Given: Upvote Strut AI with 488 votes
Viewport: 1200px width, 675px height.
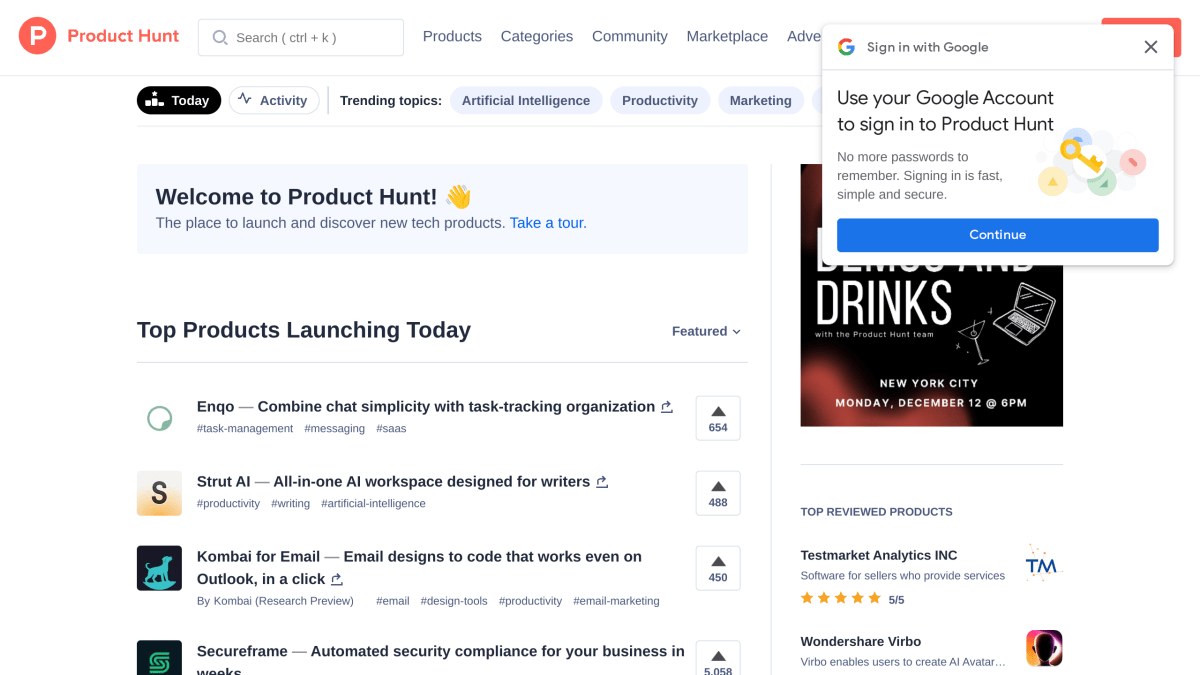Looking at the screenshot, I should (718, 493).
